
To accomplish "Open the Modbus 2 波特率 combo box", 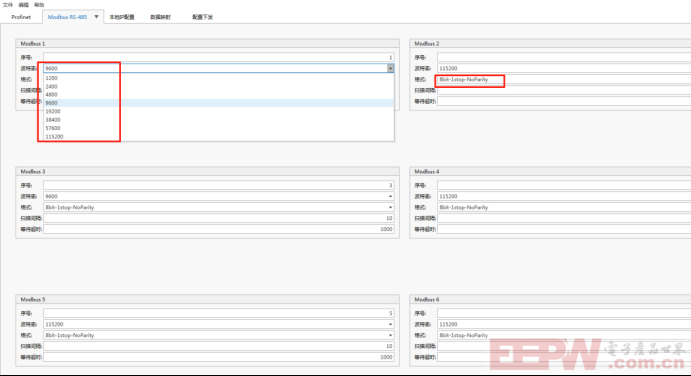I will tap(564, 68).
